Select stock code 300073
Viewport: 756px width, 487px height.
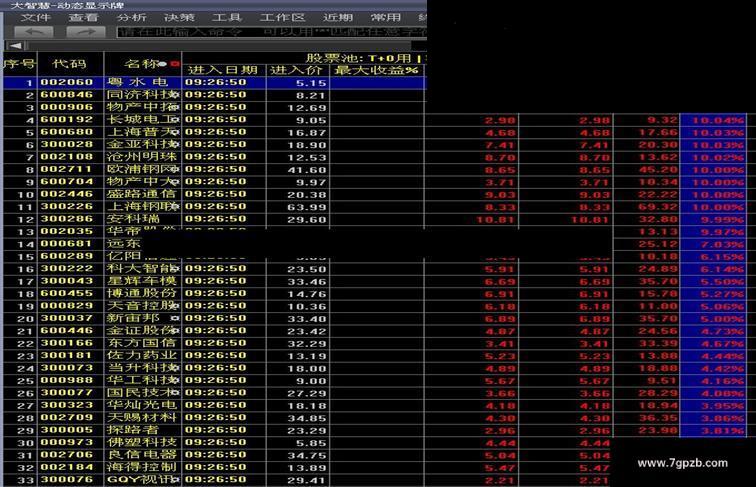pyautogui.click(x=67, y=368)
